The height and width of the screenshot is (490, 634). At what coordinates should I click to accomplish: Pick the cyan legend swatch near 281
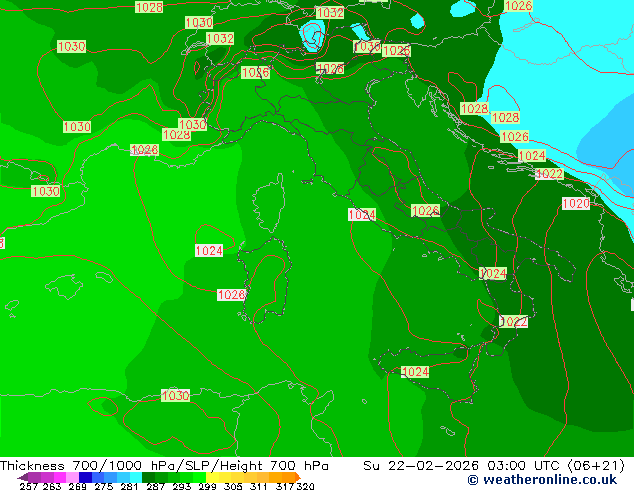point(136,477)
